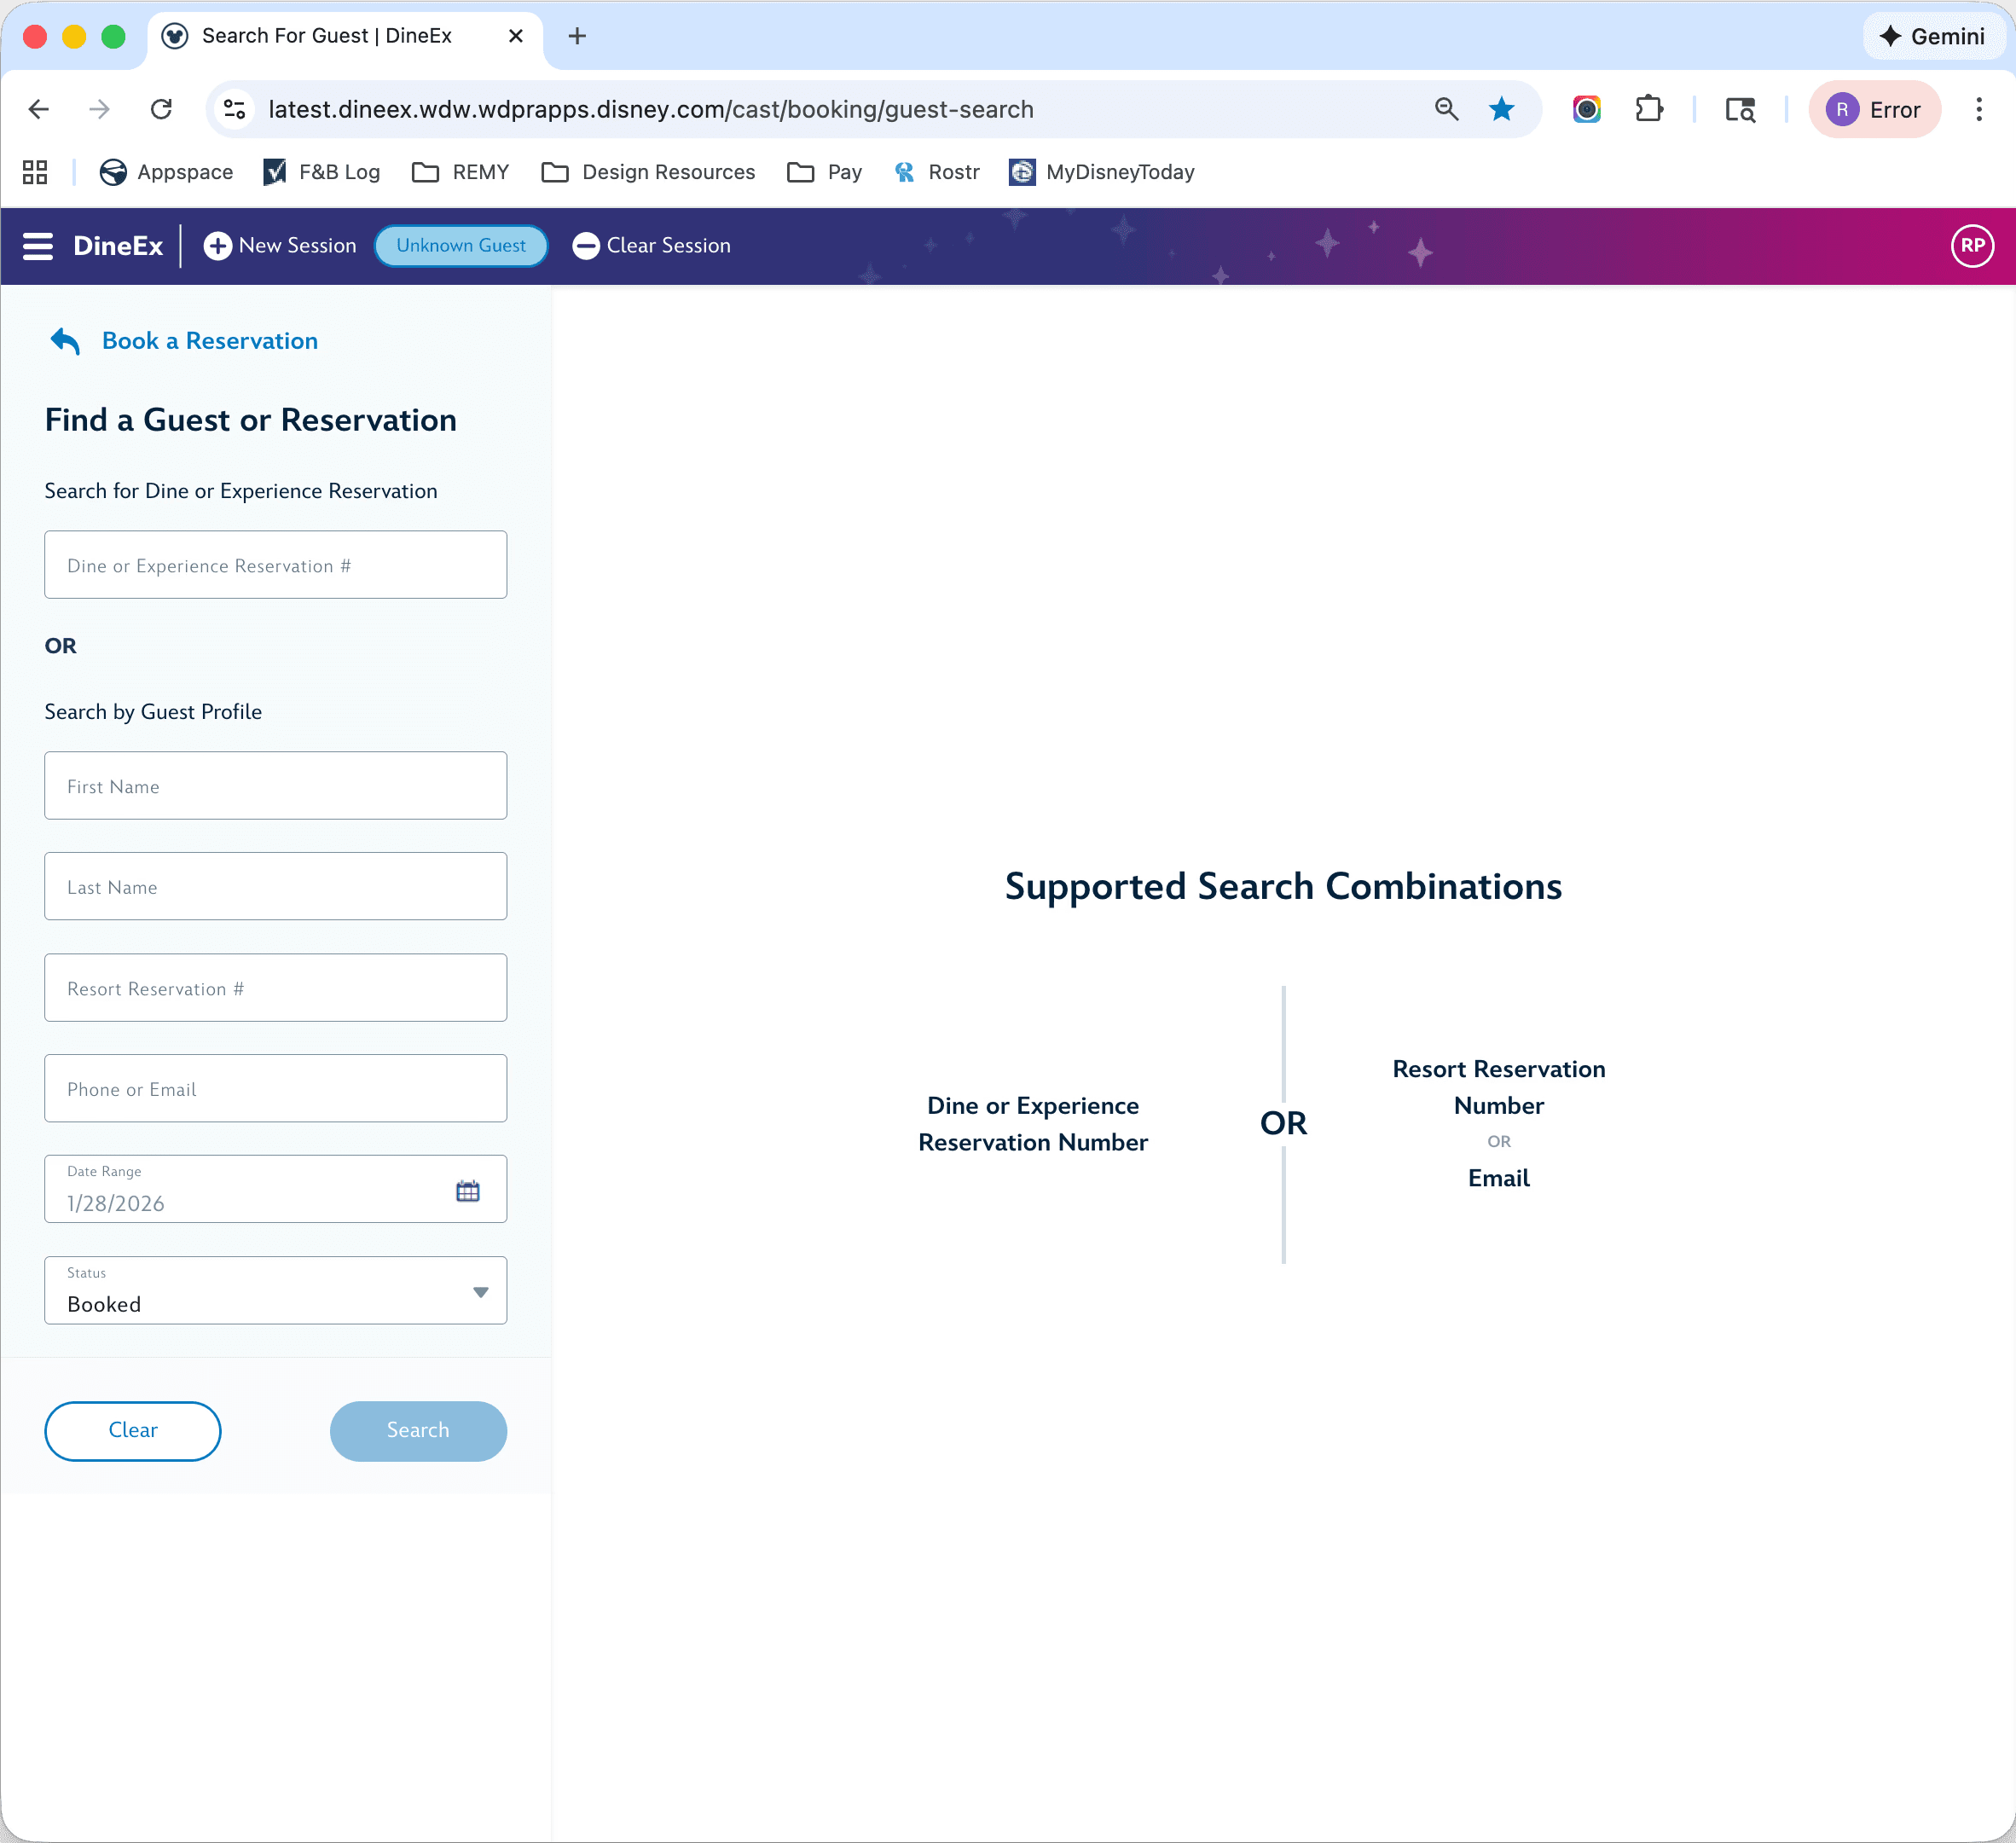Open the browser extensions puzzle icon
This screenshot has height=1843, width=2016.
[x=1649, y=109]
